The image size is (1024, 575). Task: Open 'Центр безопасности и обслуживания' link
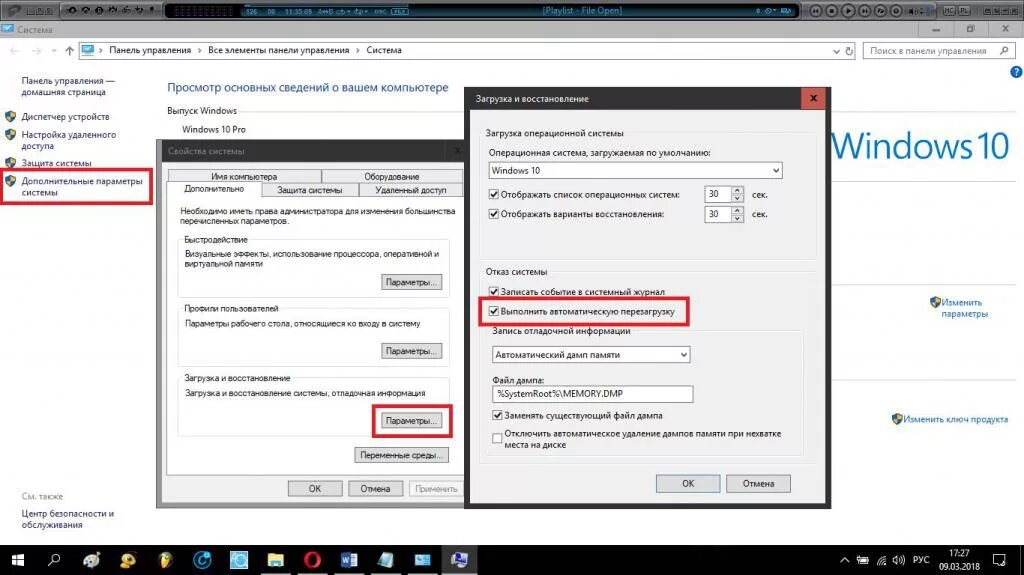tap(67, 519)
